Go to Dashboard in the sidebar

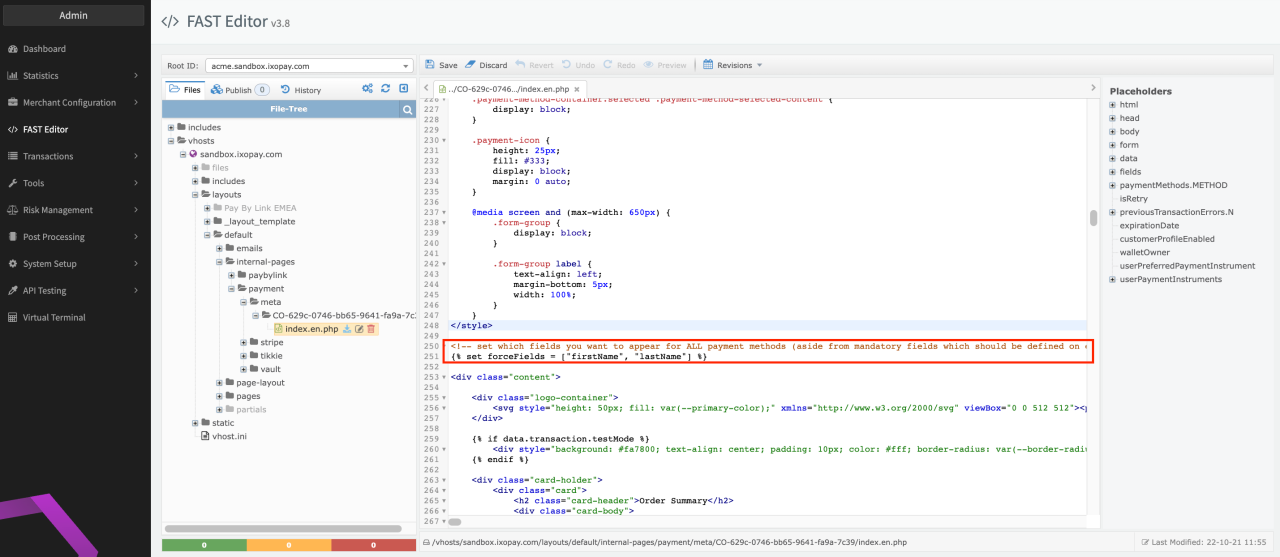(x=44, y=48)
